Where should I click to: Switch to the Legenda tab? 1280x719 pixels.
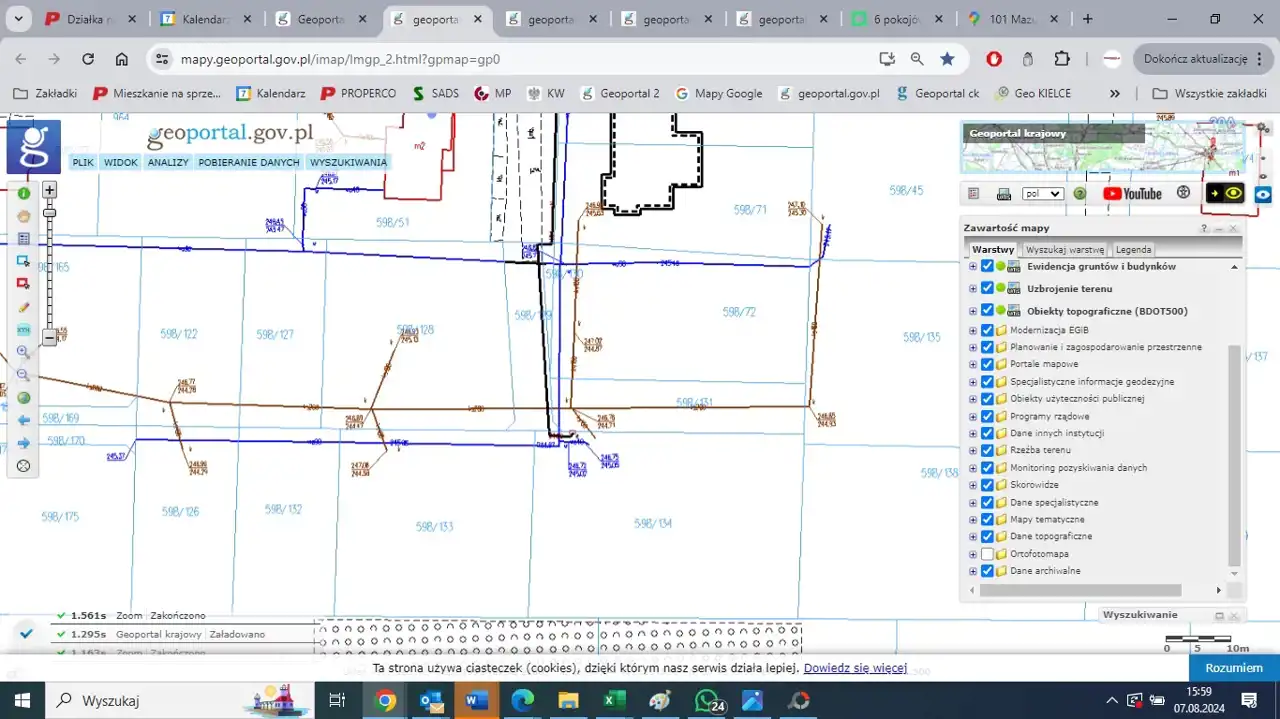1133,250
